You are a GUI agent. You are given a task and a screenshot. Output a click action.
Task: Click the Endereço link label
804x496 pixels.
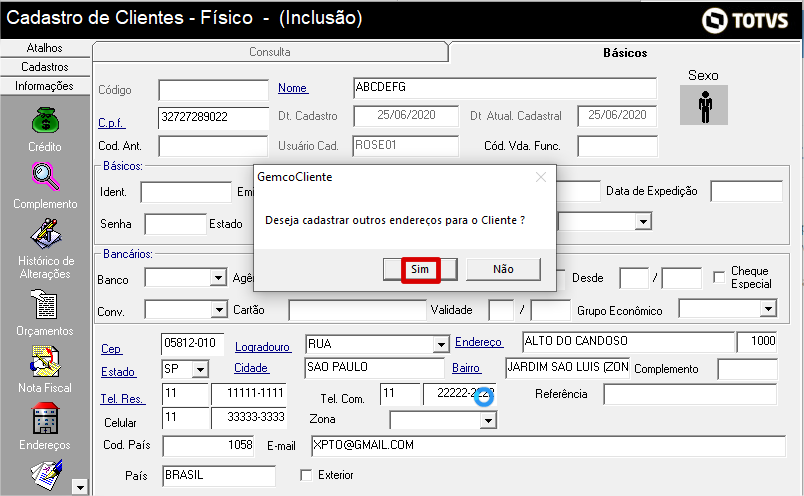click(x=478, y=342)
